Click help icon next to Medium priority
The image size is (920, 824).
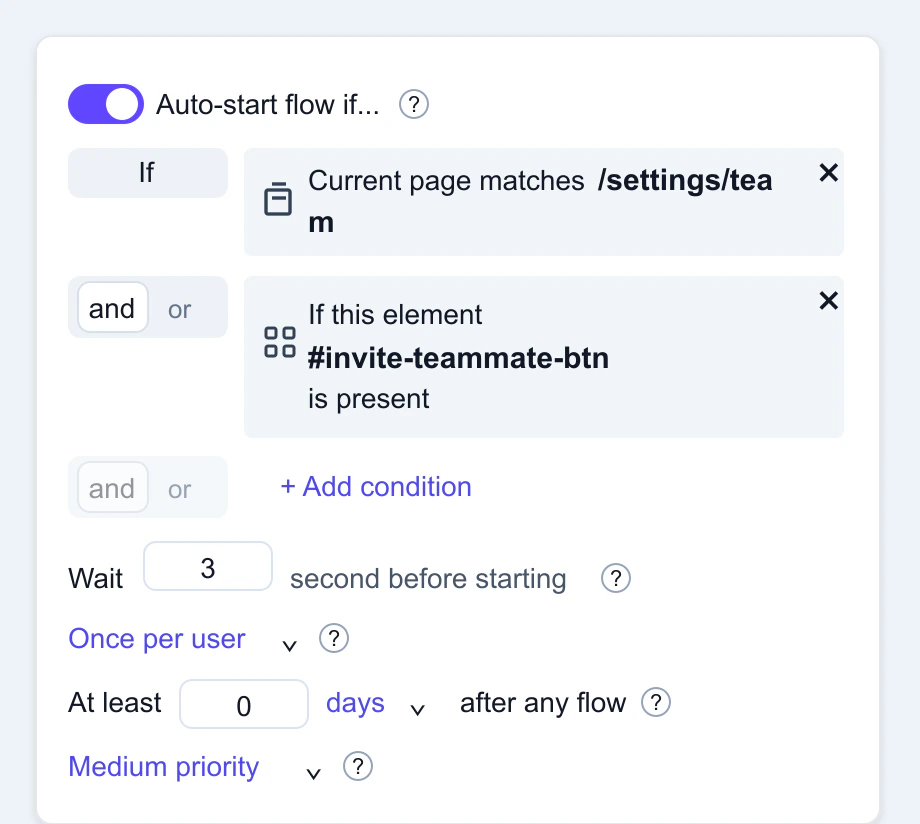(358, 767)
